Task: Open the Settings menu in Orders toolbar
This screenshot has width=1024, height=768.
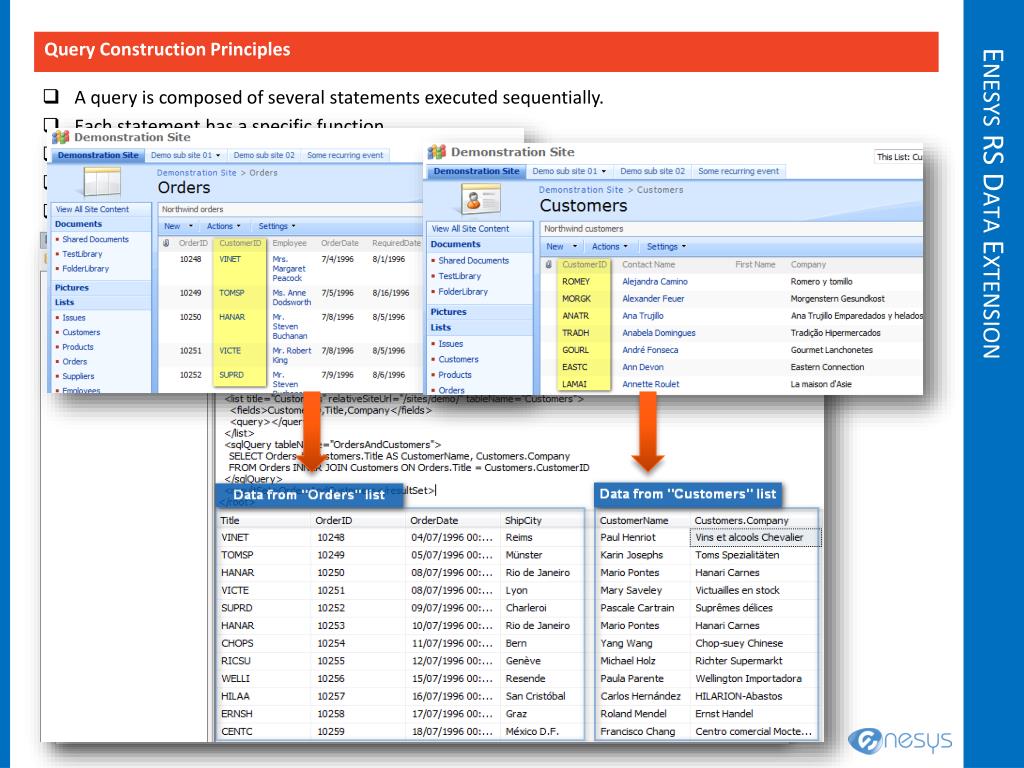Action: click(277, 226)
